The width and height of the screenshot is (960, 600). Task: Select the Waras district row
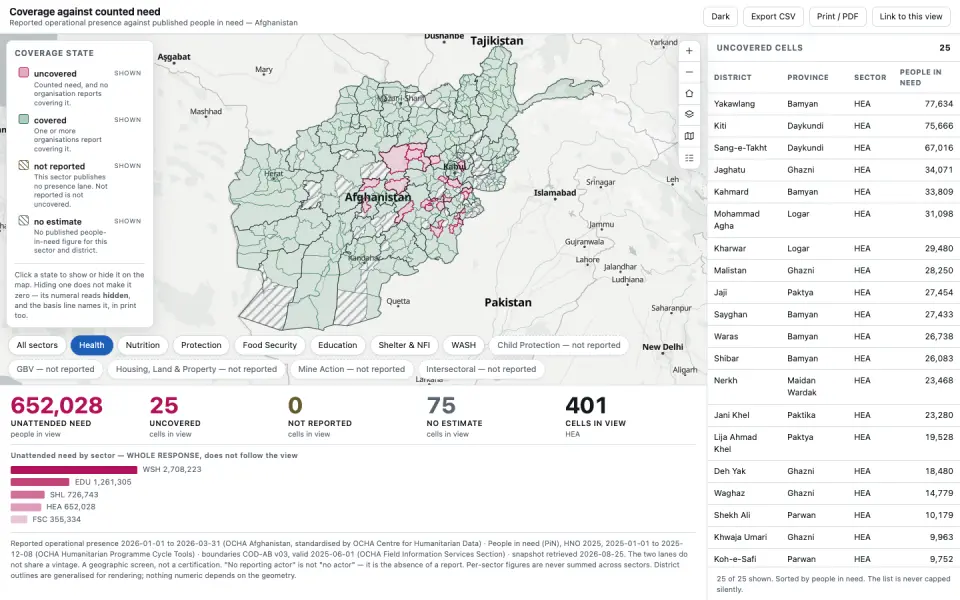[x=833, y=337]
